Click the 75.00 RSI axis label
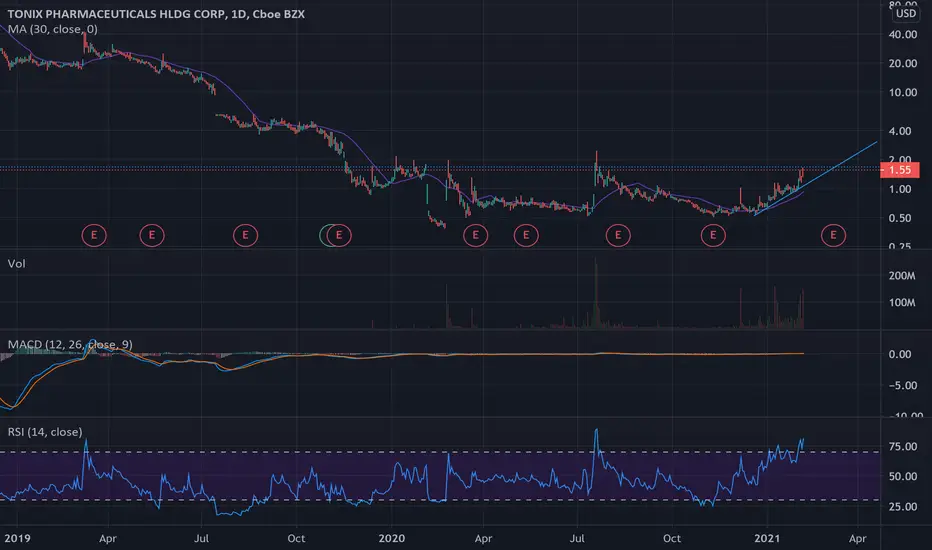The height and width of the screenshot is (550, 932). coord(903,447)
